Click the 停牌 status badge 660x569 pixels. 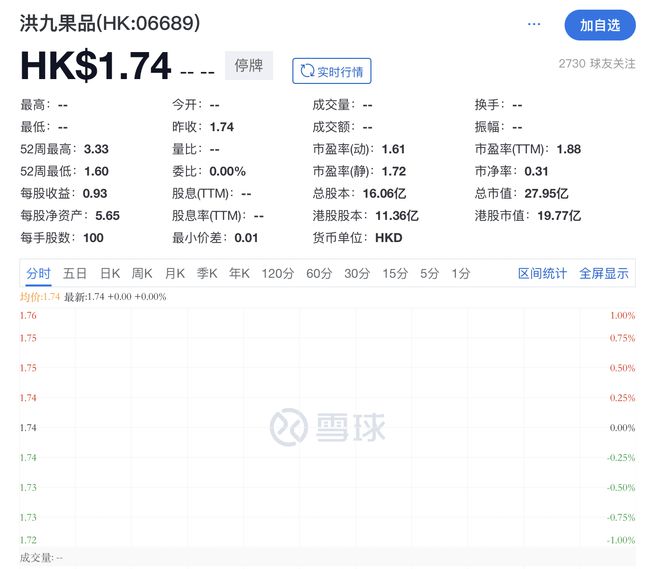tap(249, 66)
